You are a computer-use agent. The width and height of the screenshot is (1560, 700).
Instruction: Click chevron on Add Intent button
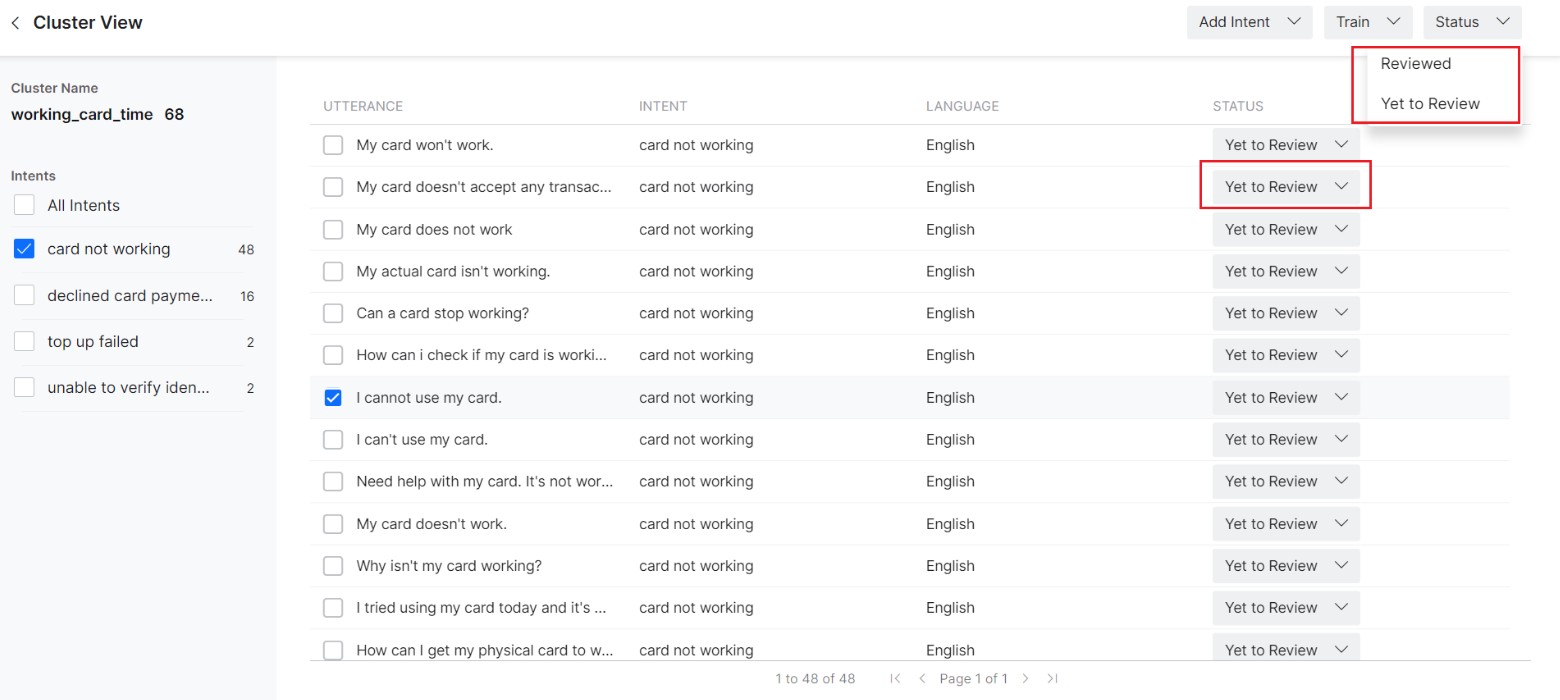coord(1293,22)
